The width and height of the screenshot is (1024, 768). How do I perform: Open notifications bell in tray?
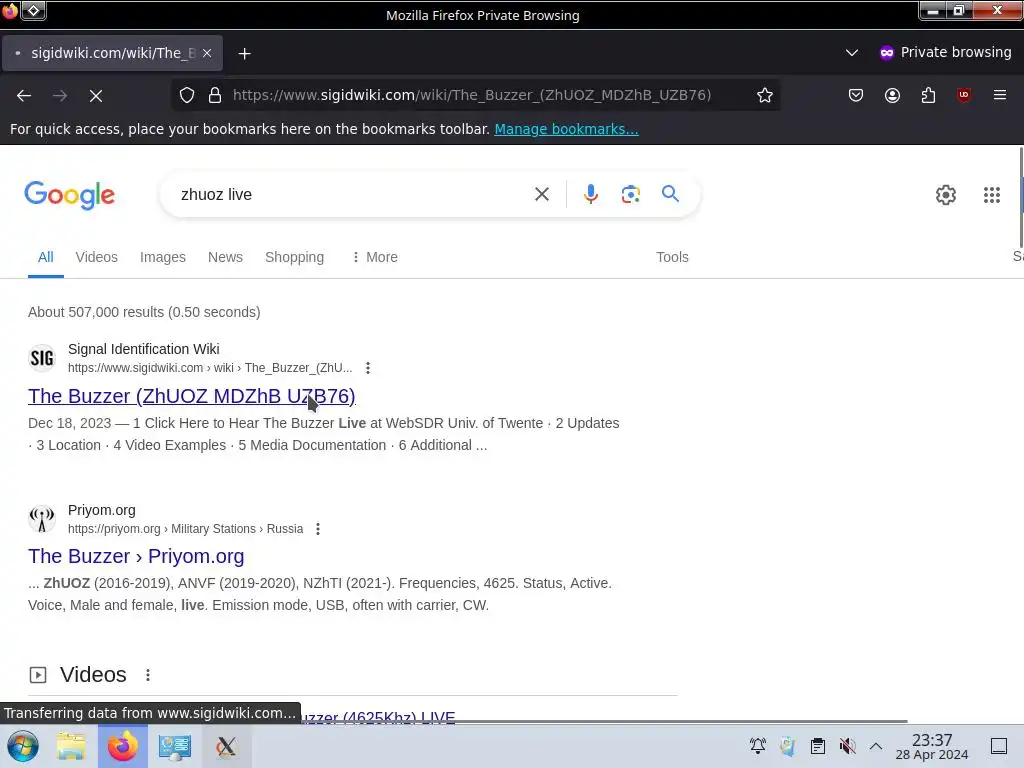(x=758, y=746)
